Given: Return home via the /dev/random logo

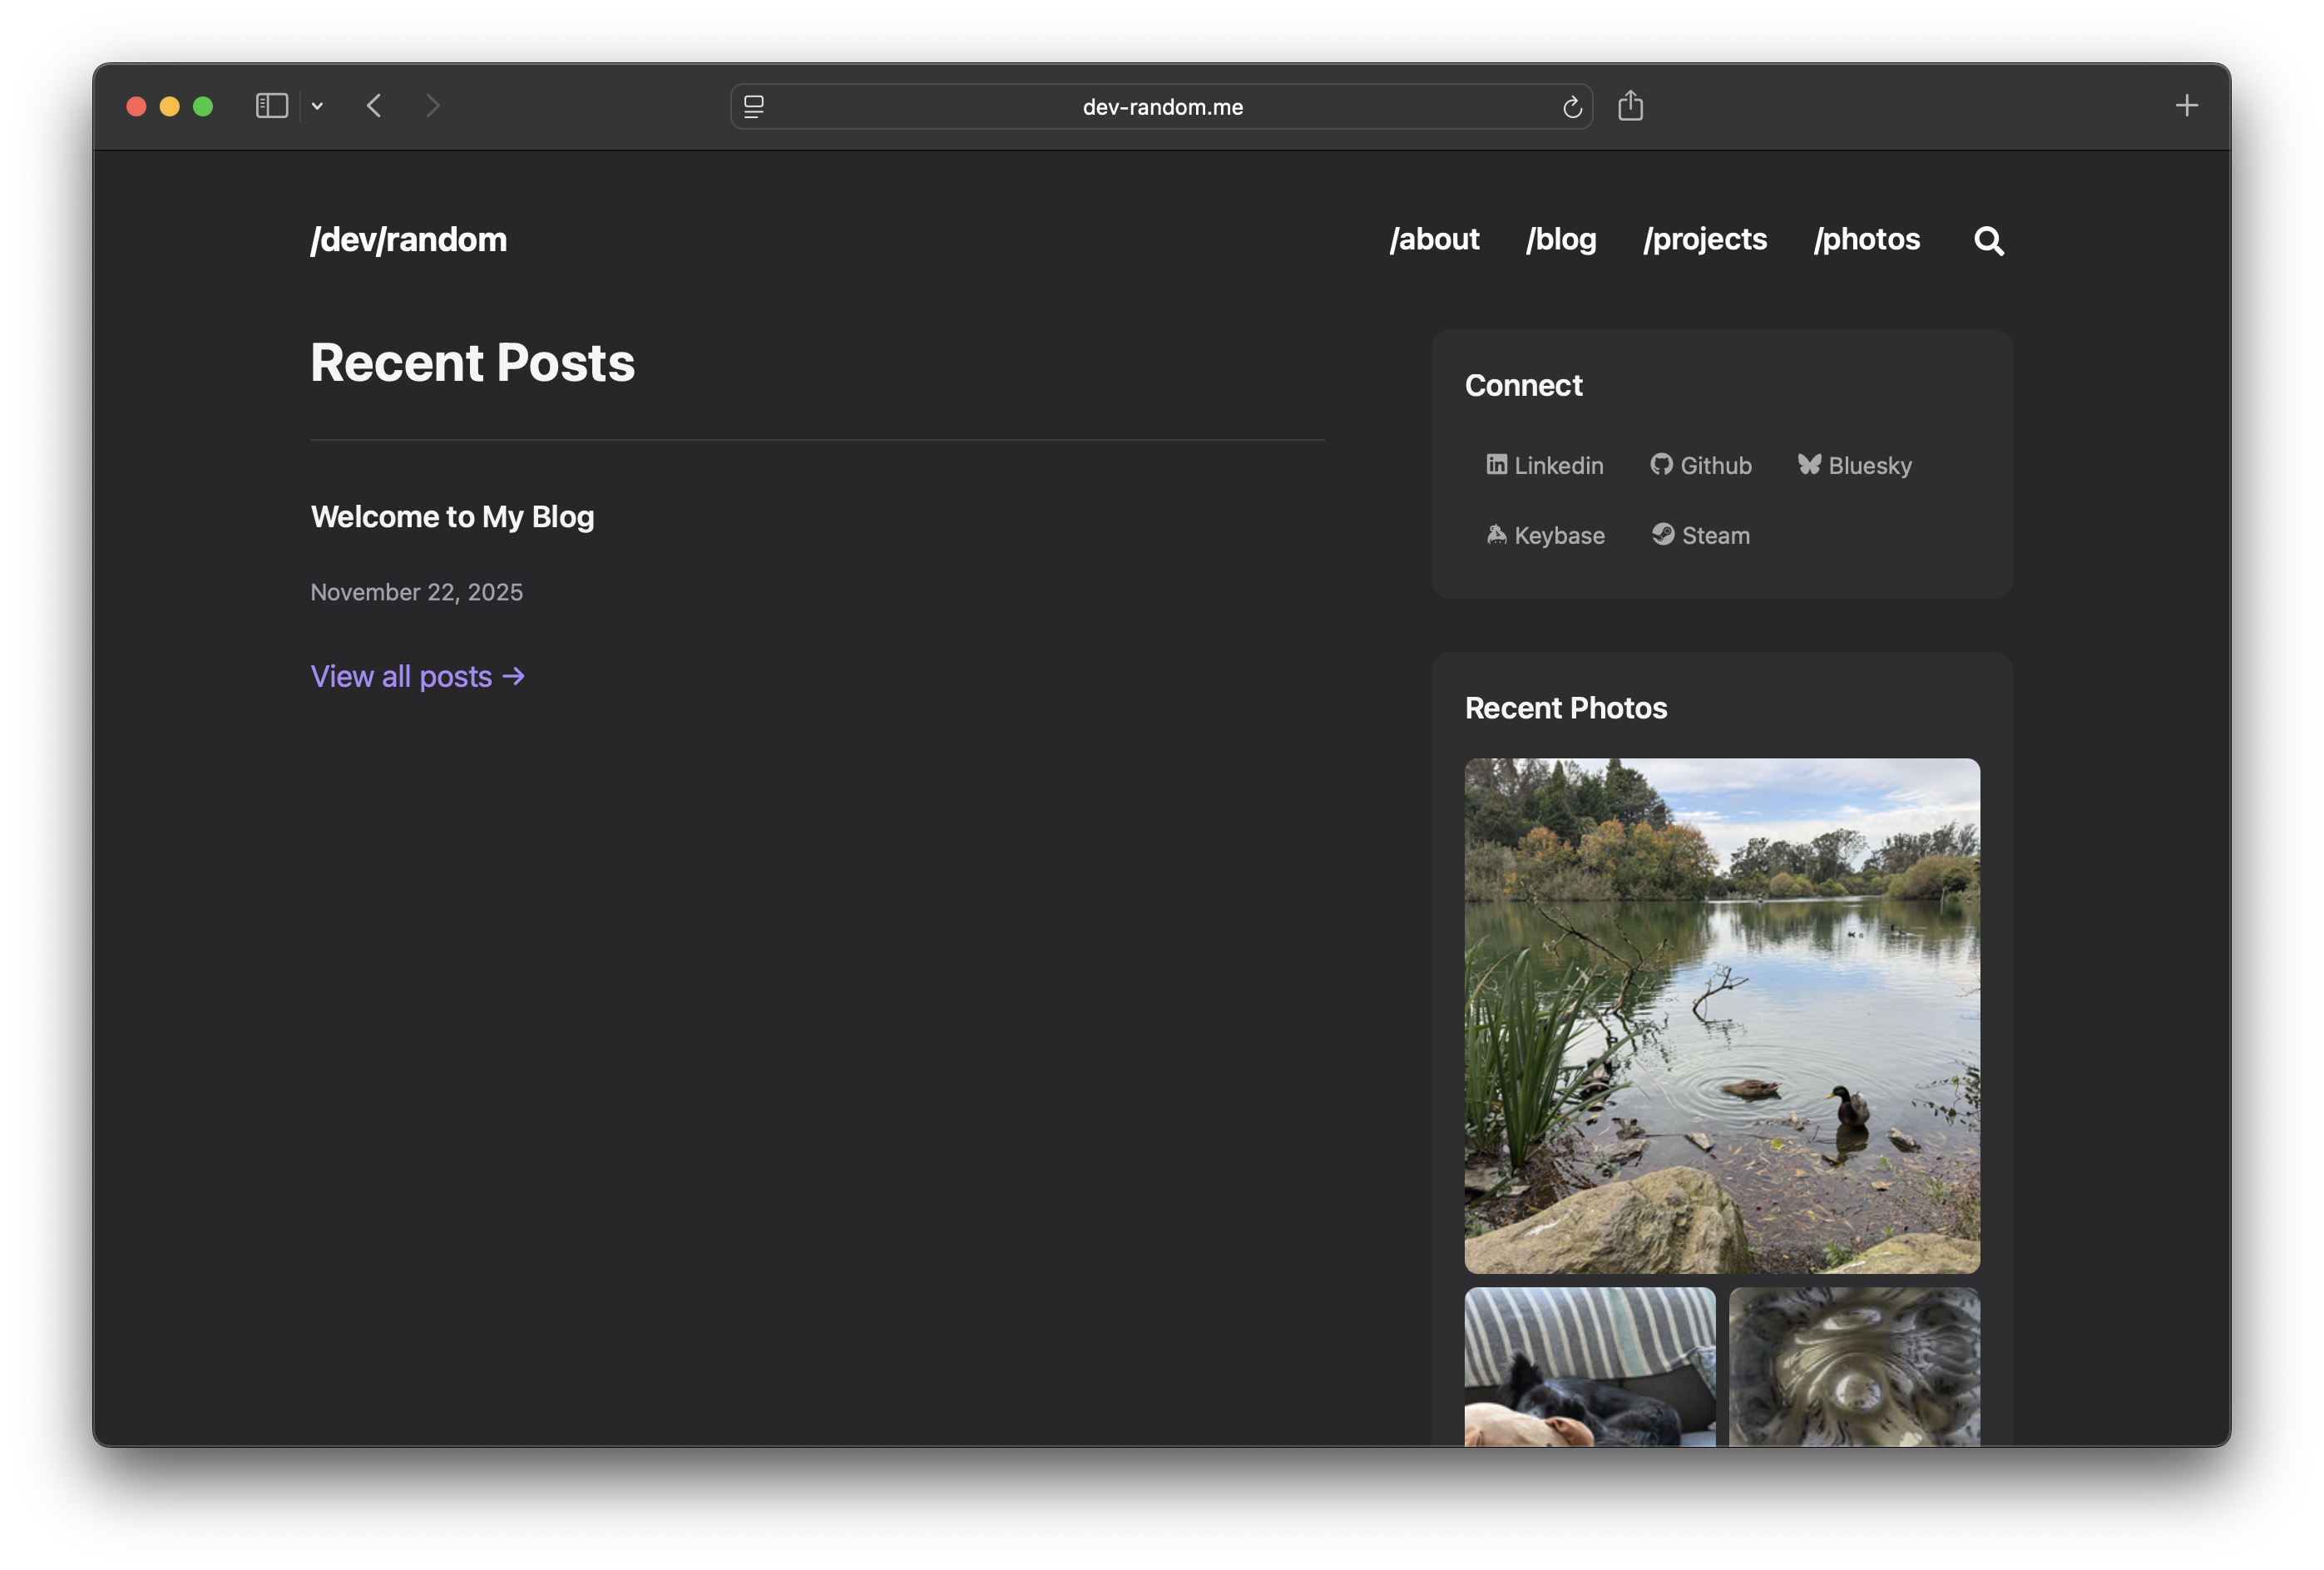Looking at the screenshot, I should 408,239.
